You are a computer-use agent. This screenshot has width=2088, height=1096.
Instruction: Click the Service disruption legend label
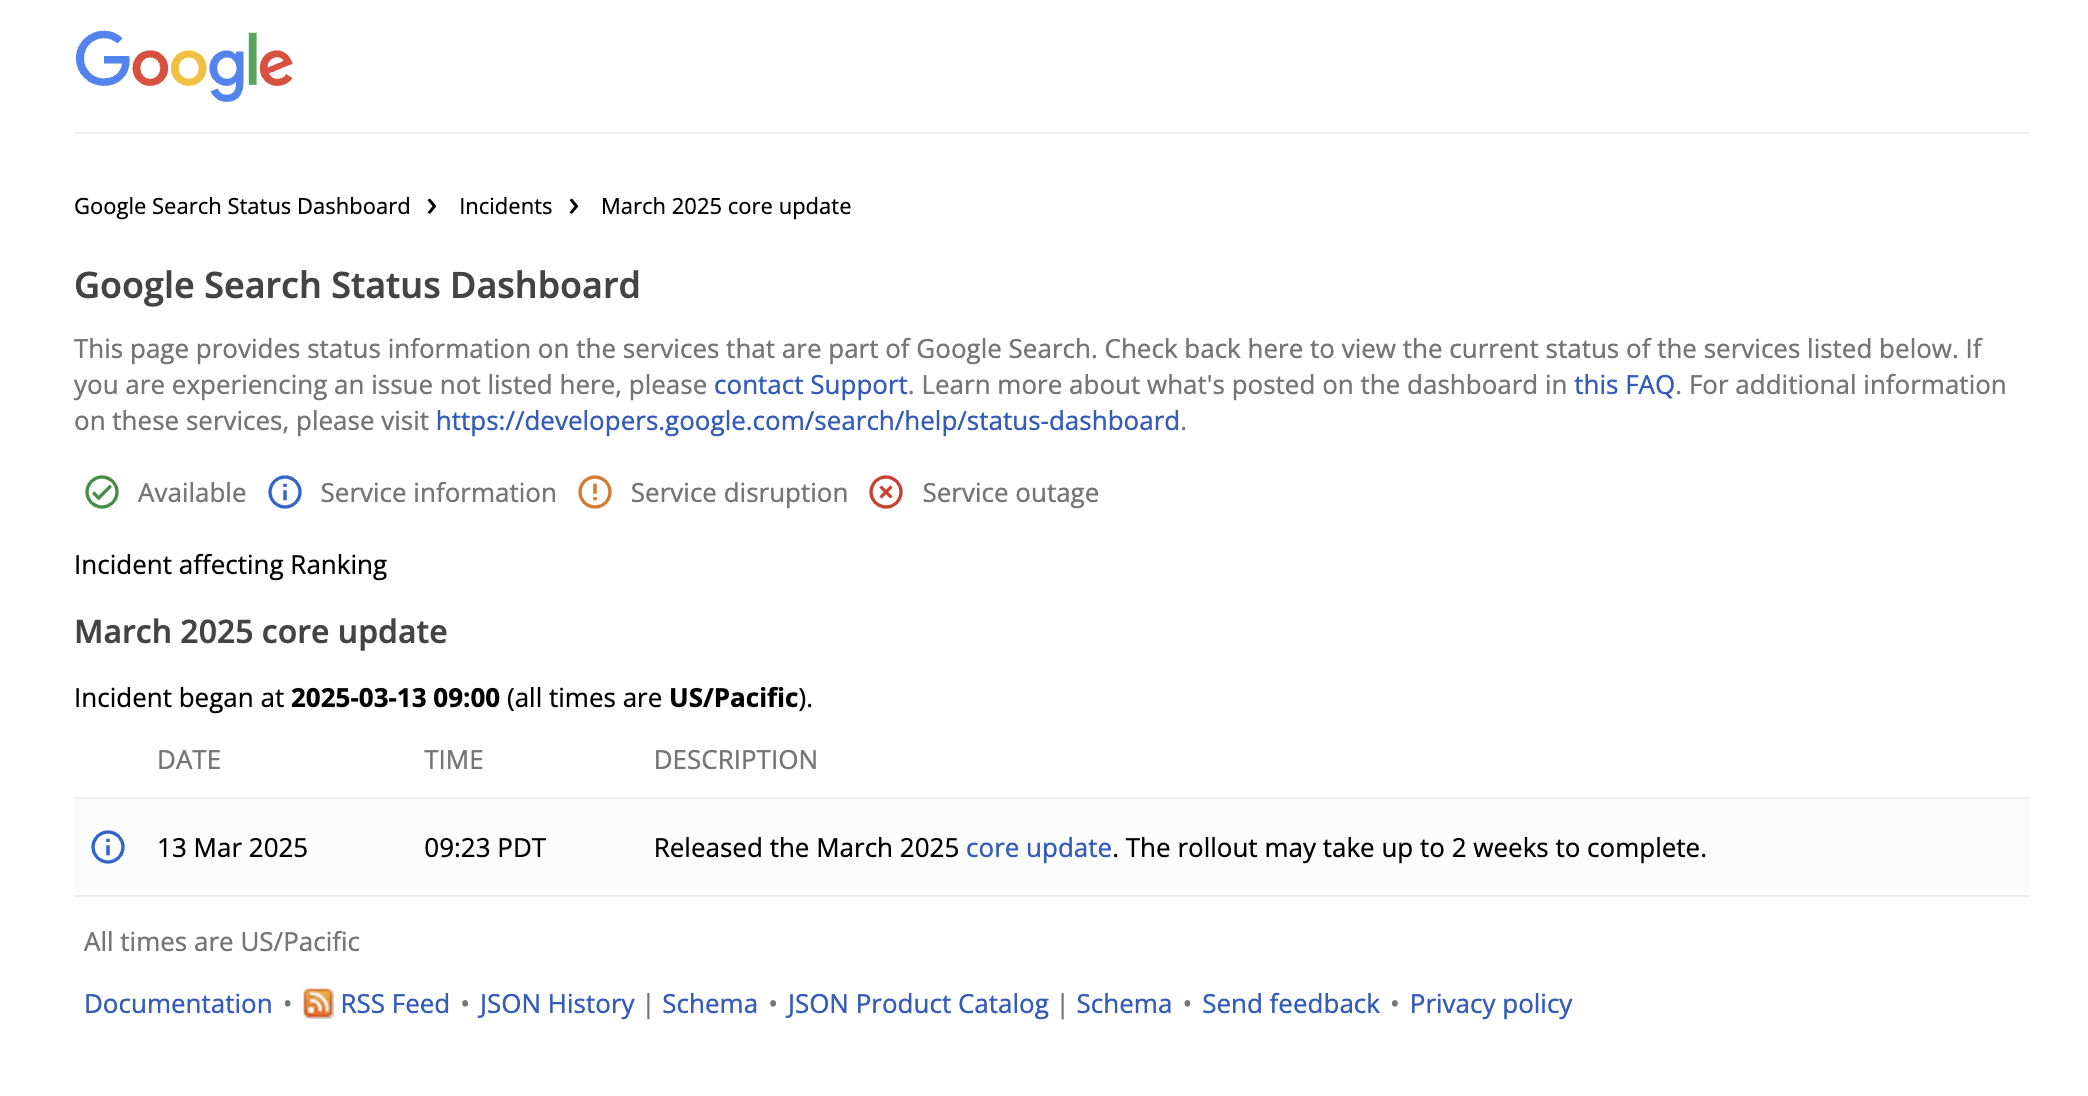tap(739, 493)
